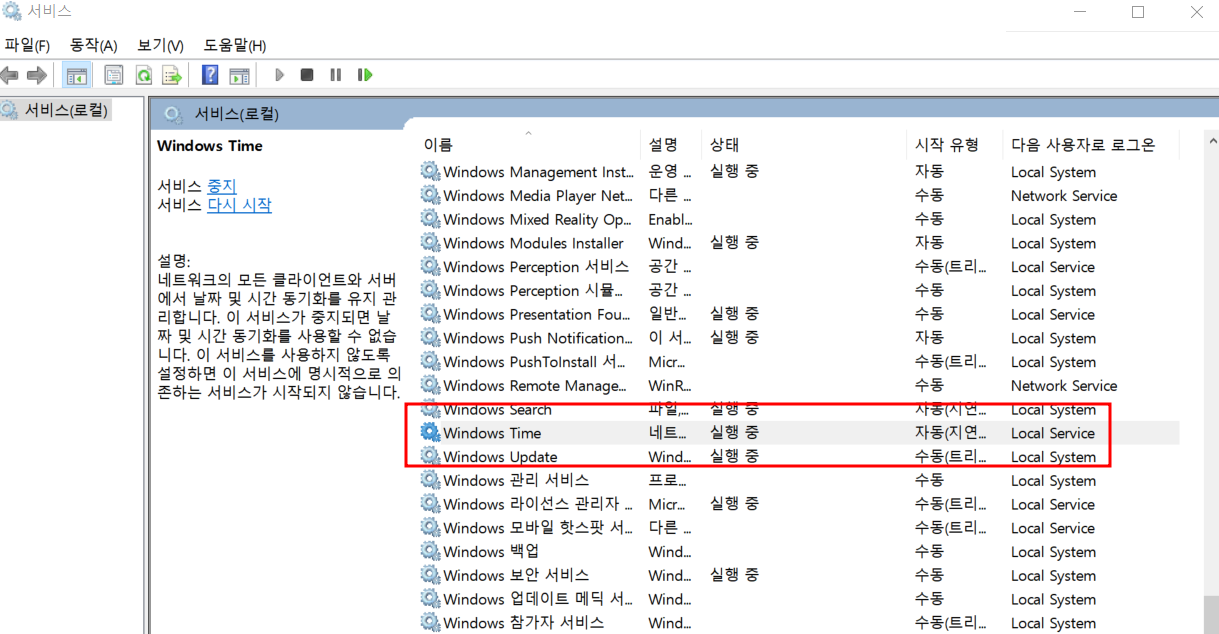Click the Refresh toolbar icon
Image resolution: width=1219 pixels, height=634 pixels.
(x=143, y=75)
